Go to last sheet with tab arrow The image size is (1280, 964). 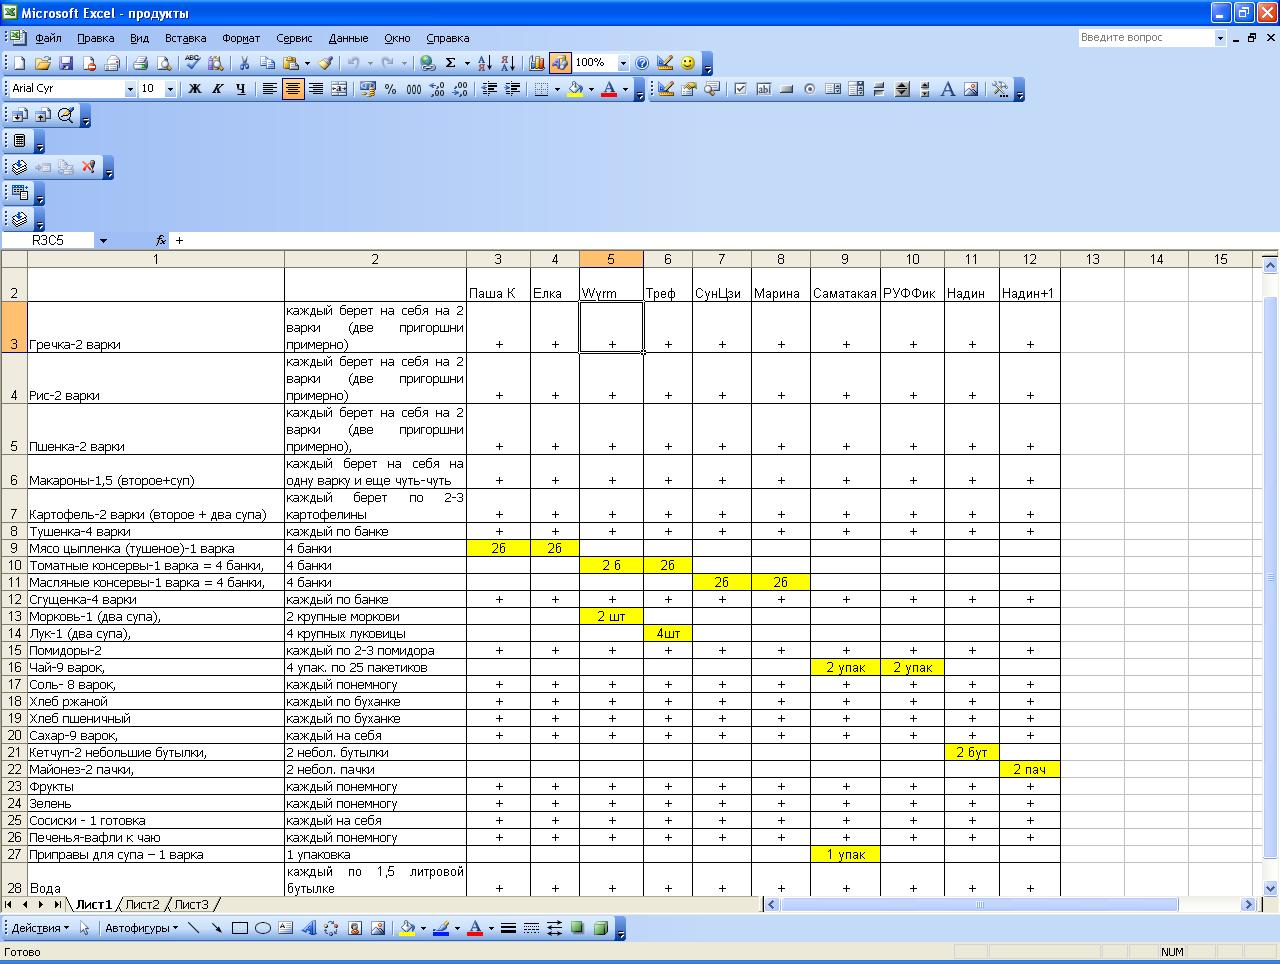point(57,904)
